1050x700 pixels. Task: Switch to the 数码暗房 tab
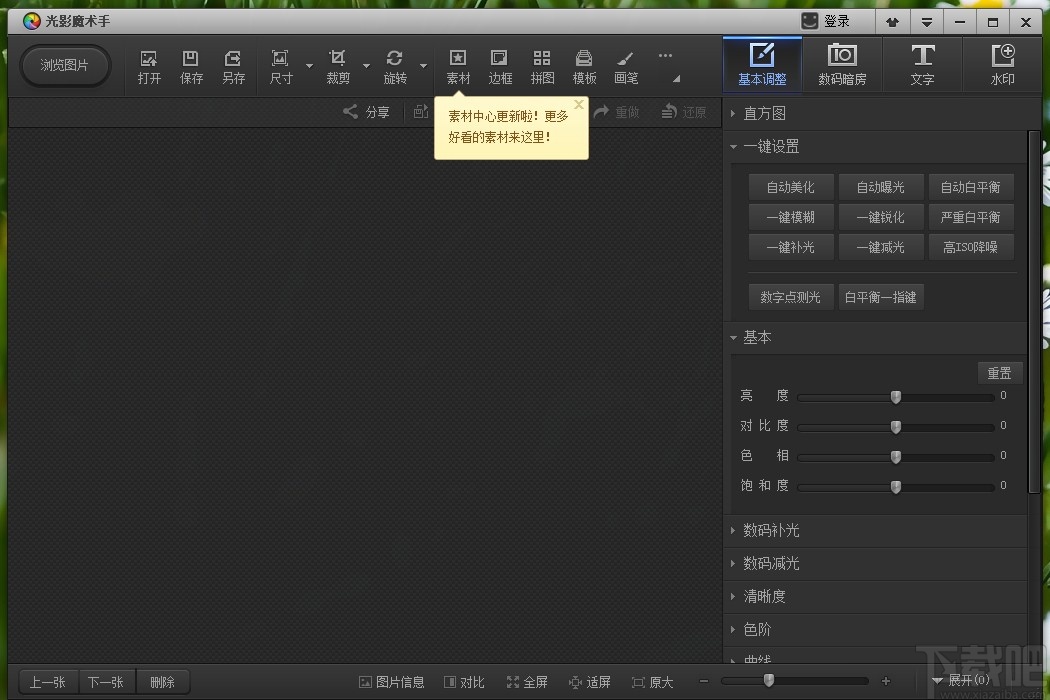click(842, 65)
